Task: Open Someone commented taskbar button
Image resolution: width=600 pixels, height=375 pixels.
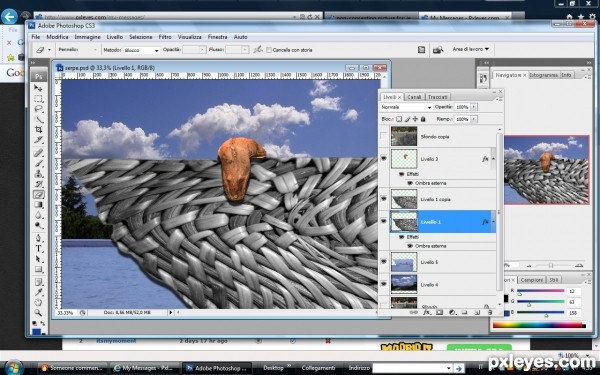Action: pos(73,368)
